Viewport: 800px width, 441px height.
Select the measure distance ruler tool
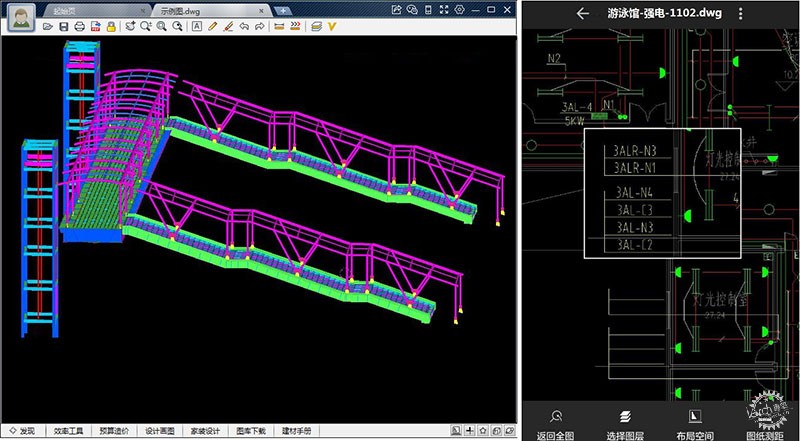pyautogui.click(x=279, y=27)
